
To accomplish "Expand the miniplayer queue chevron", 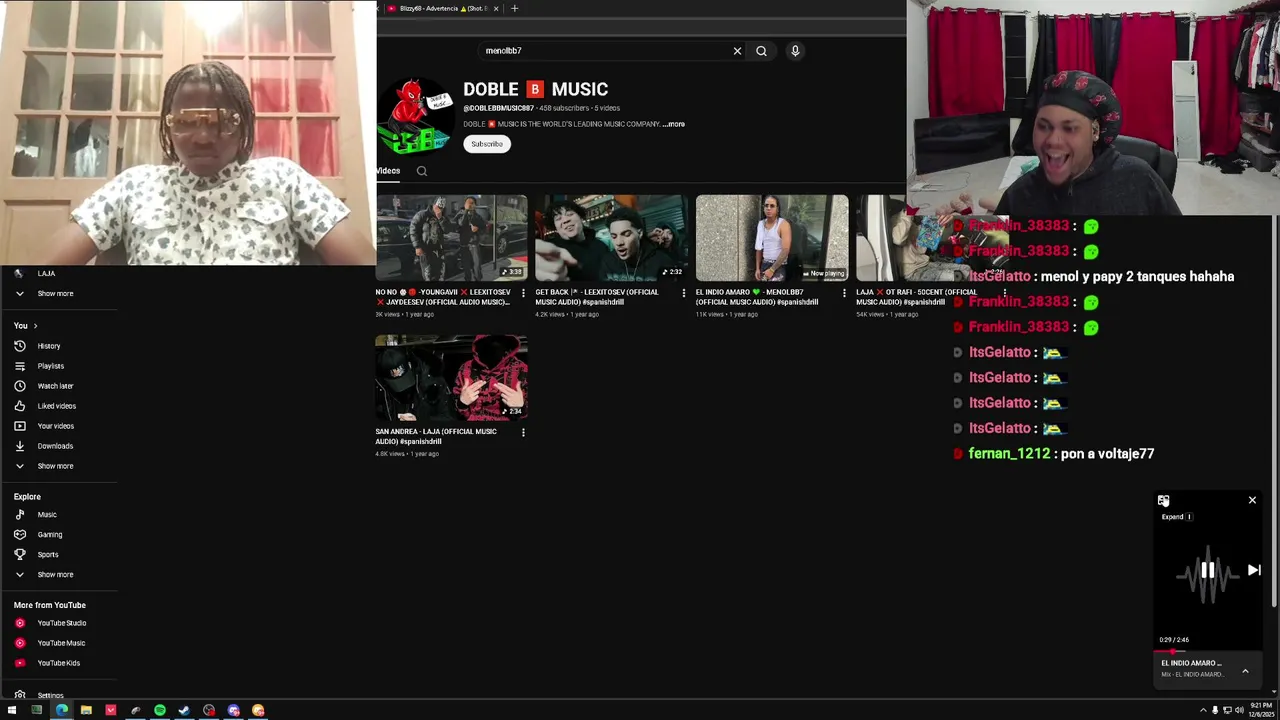I will 1245,671.
